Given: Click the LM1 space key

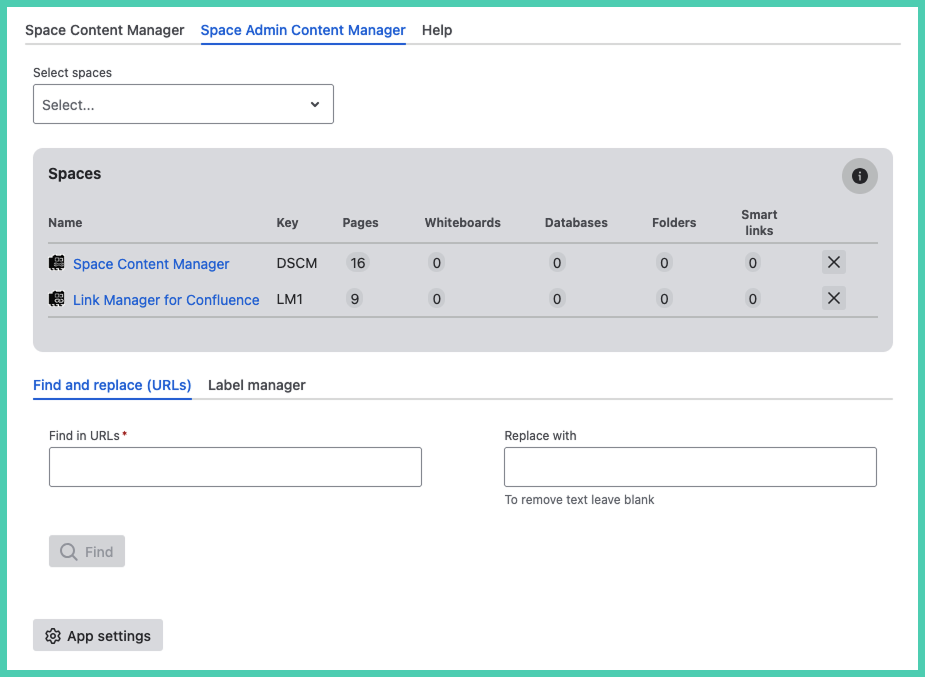Looking at the screenshot, I should click(290, 299).
